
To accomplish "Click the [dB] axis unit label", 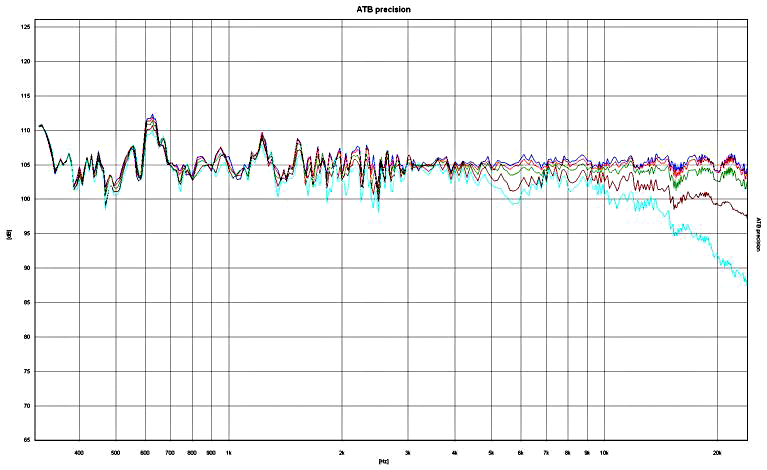I will [9, 235].
